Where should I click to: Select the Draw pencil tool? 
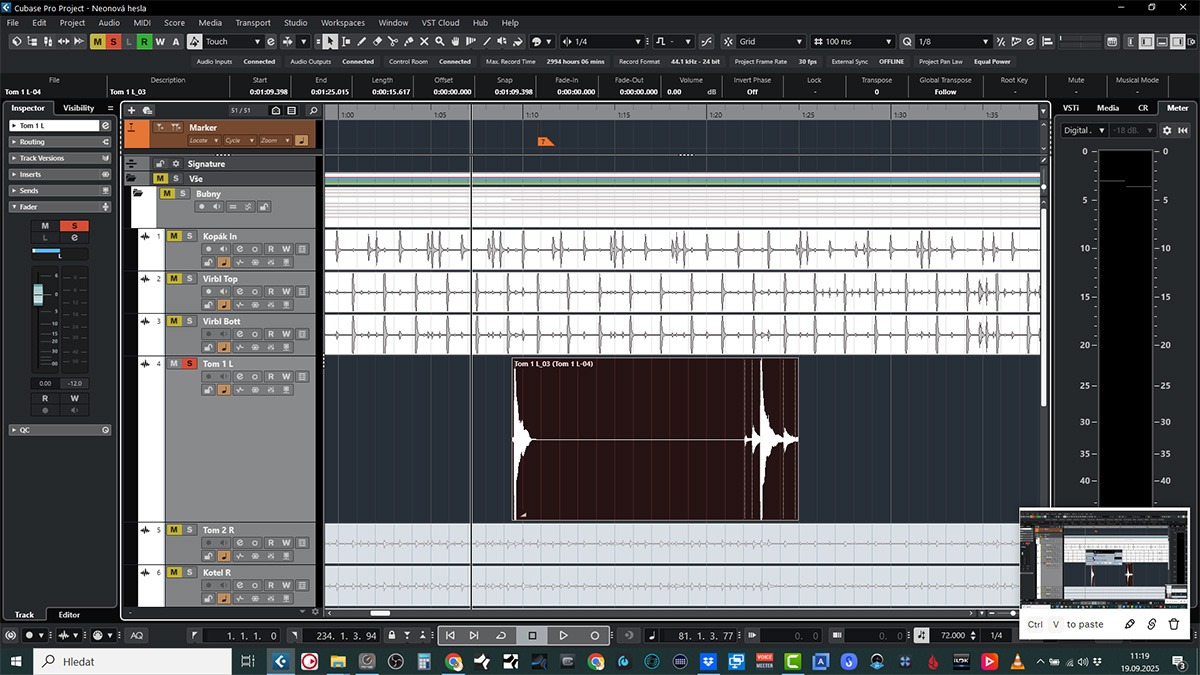[x=361, y=42]
